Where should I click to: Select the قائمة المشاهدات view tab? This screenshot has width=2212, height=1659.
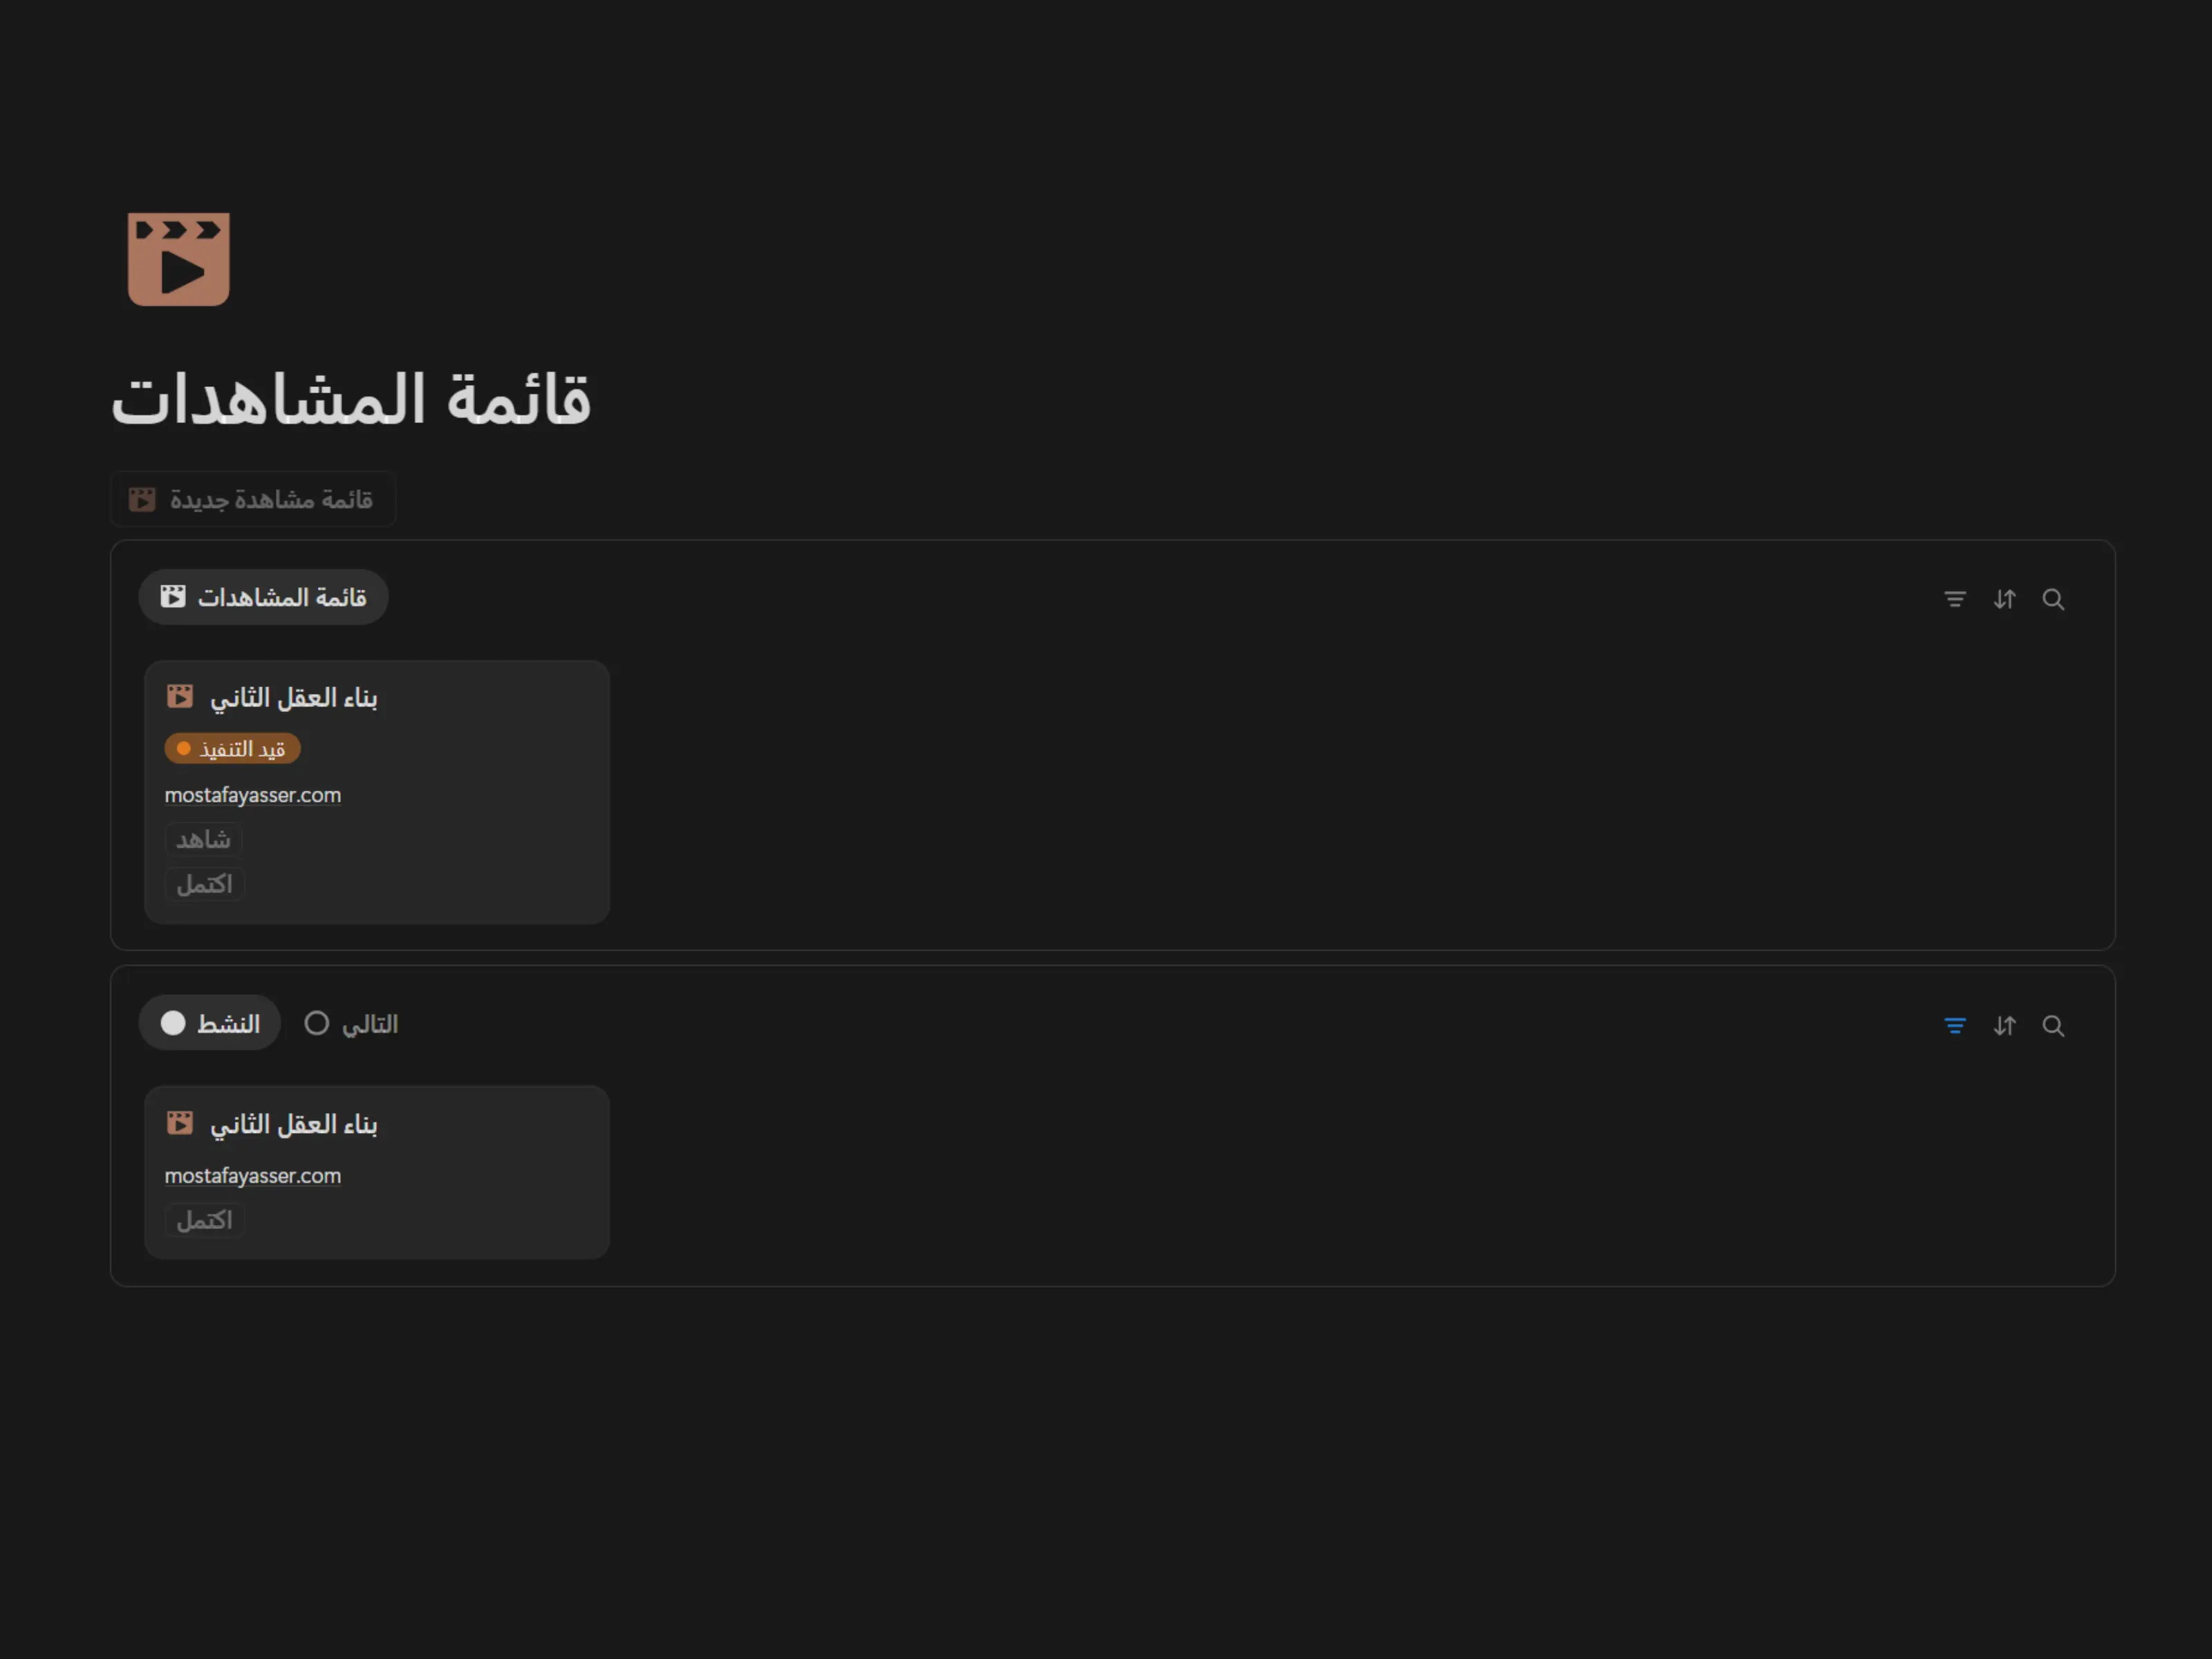263,597
